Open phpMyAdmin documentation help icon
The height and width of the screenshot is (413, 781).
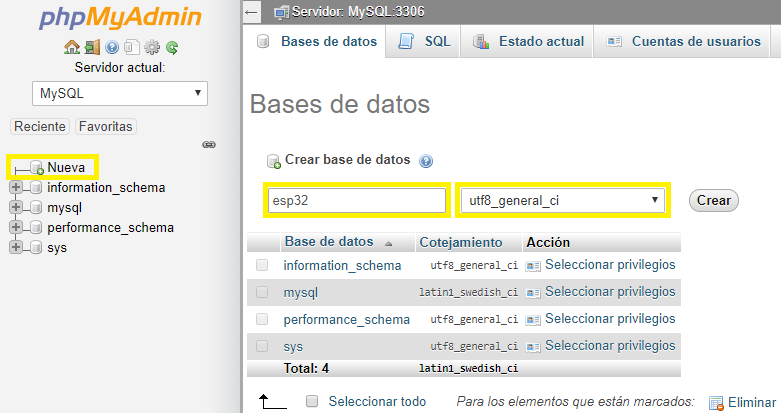[x=112, y=47]
